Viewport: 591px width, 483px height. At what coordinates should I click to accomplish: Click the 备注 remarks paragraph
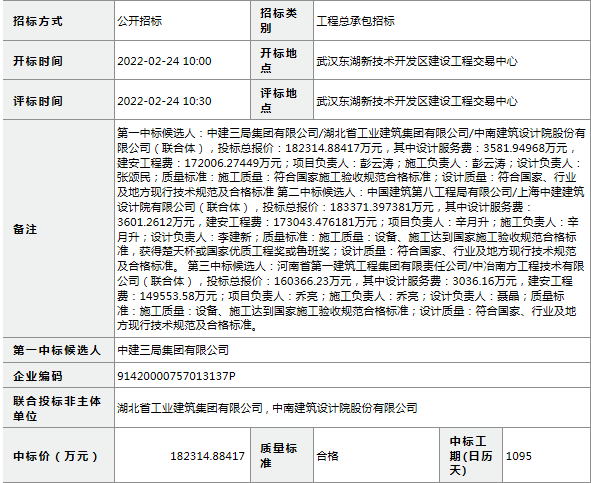[351, 229]
